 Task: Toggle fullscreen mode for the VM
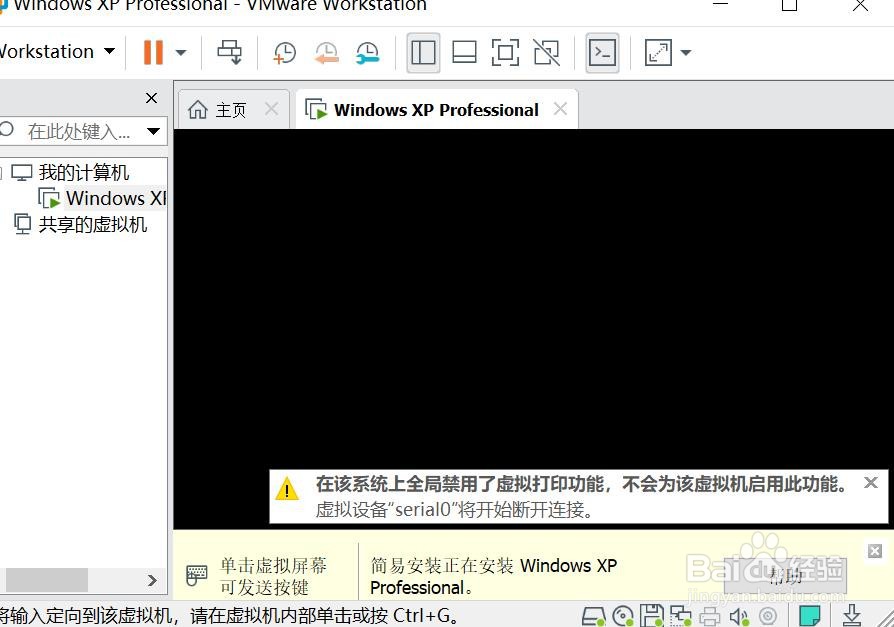(x=505, y=52)
